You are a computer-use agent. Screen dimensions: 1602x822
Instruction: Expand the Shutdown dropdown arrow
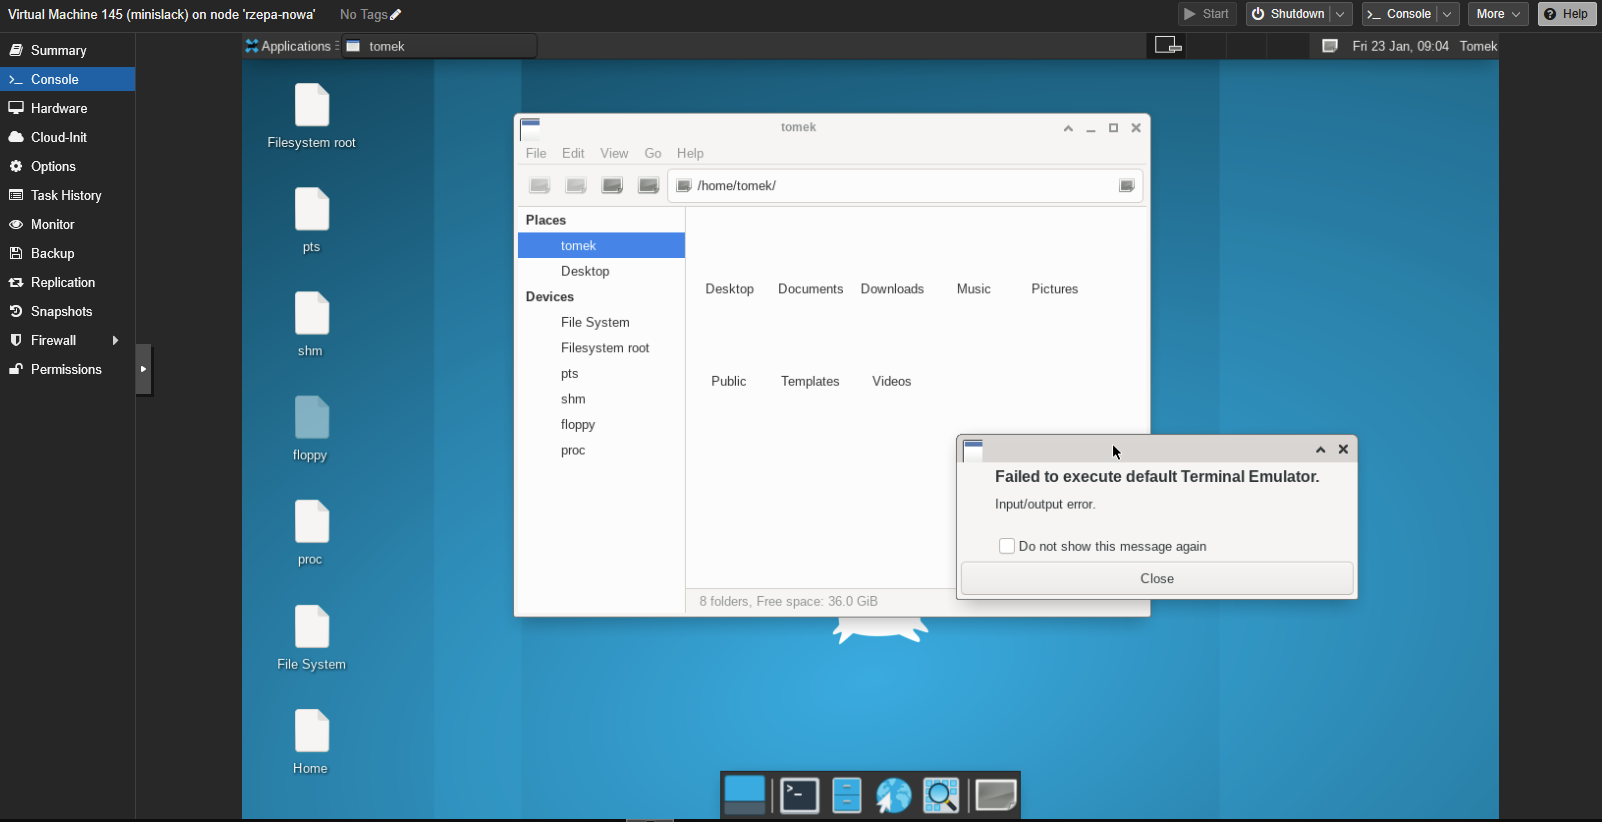click(1340, 14)
